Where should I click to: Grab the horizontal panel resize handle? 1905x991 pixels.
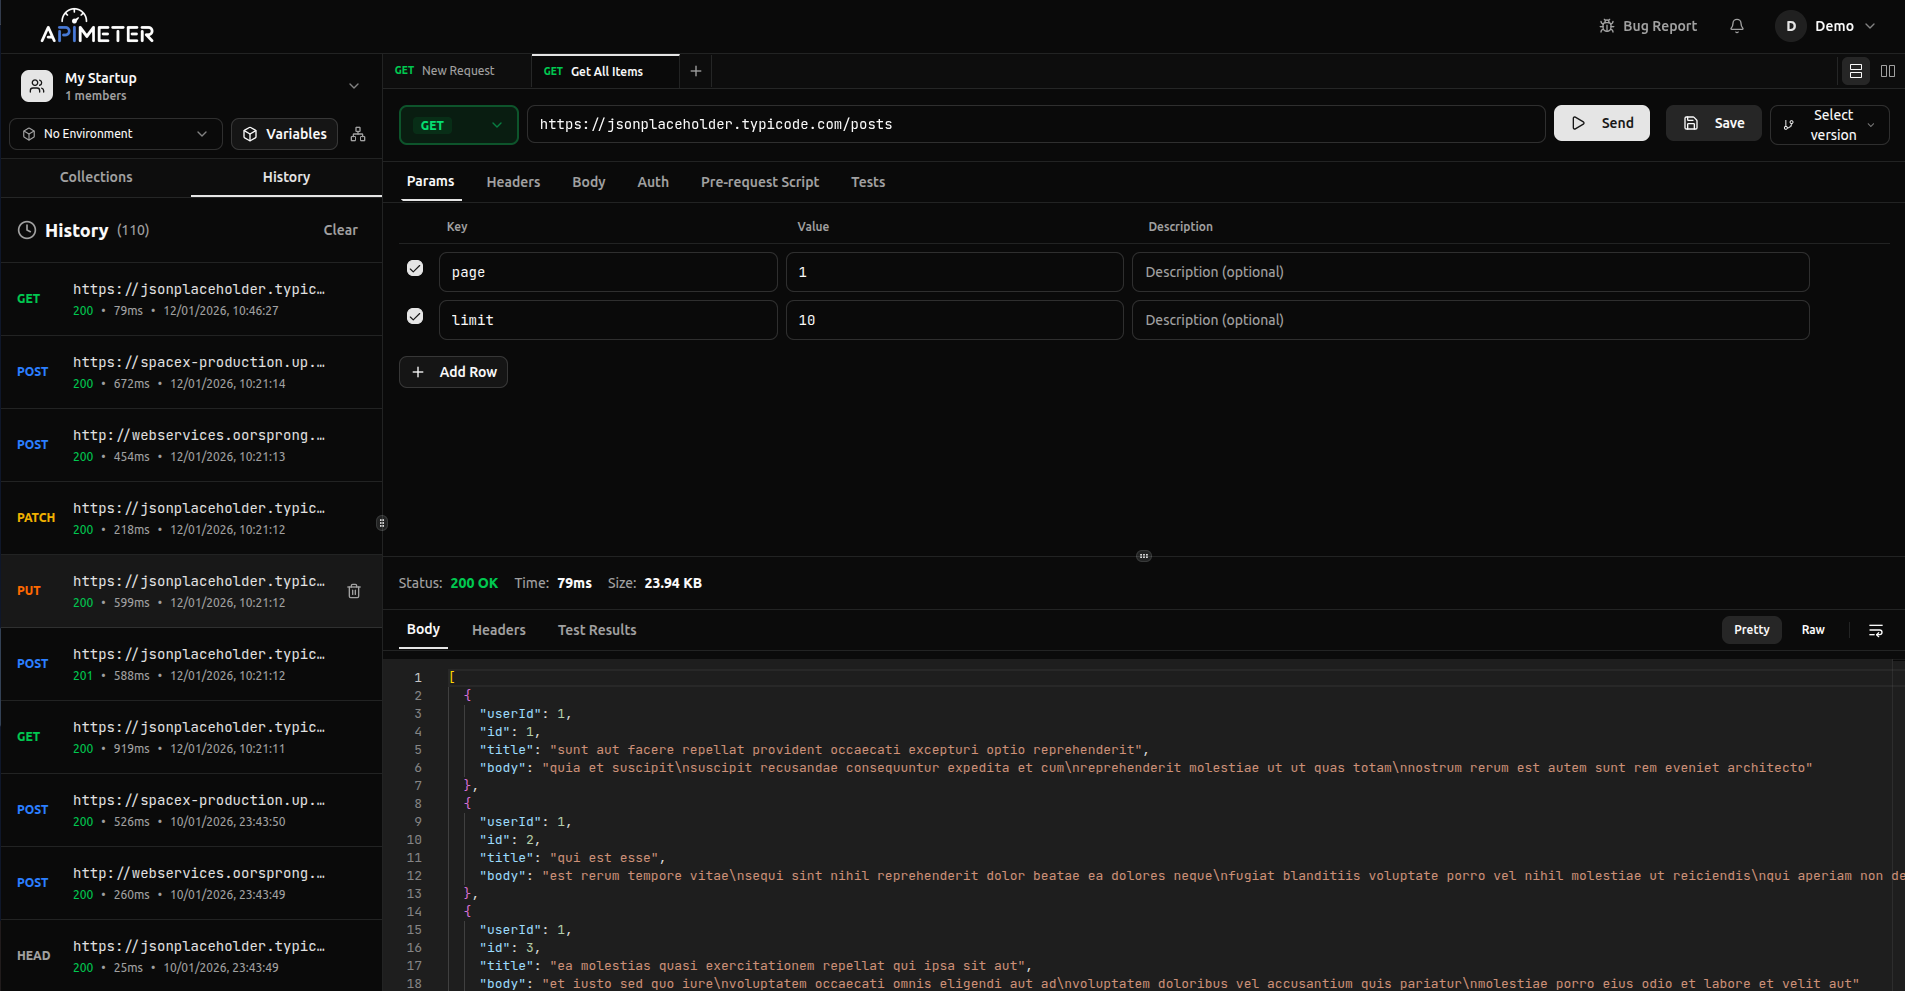pyautogui.click(x=1144, y=556)
